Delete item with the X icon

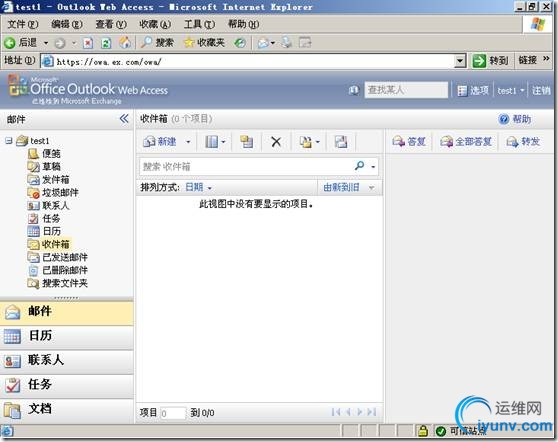pyautogui.click(x=276, y=142)
